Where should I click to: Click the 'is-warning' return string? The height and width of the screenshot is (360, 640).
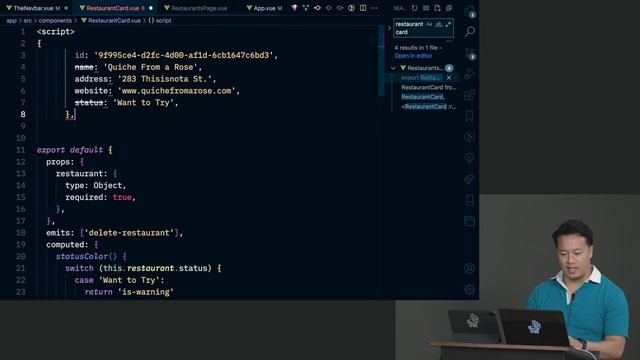click(146, 292)
